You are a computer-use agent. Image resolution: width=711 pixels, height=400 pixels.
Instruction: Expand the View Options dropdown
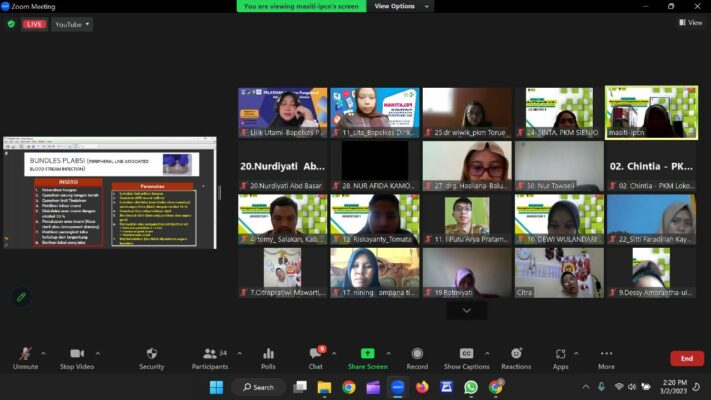click(395, 6)
